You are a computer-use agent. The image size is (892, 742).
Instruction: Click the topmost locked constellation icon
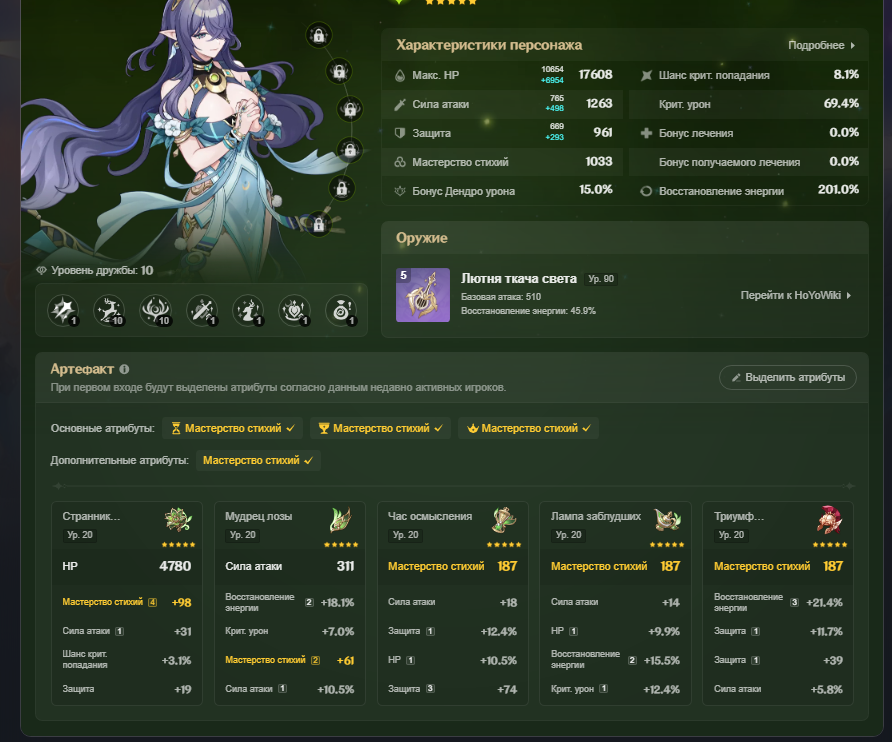(x=319, y=36)
